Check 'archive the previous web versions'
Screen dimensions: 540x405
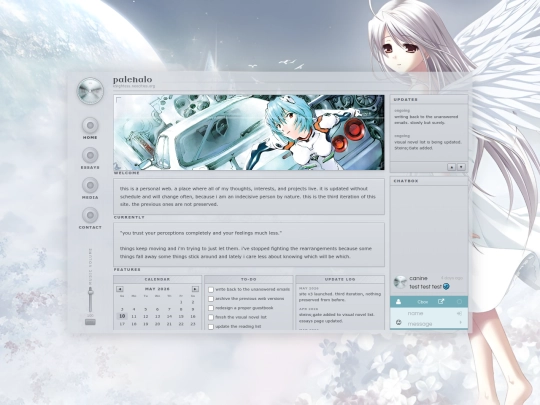coord(211,299)
